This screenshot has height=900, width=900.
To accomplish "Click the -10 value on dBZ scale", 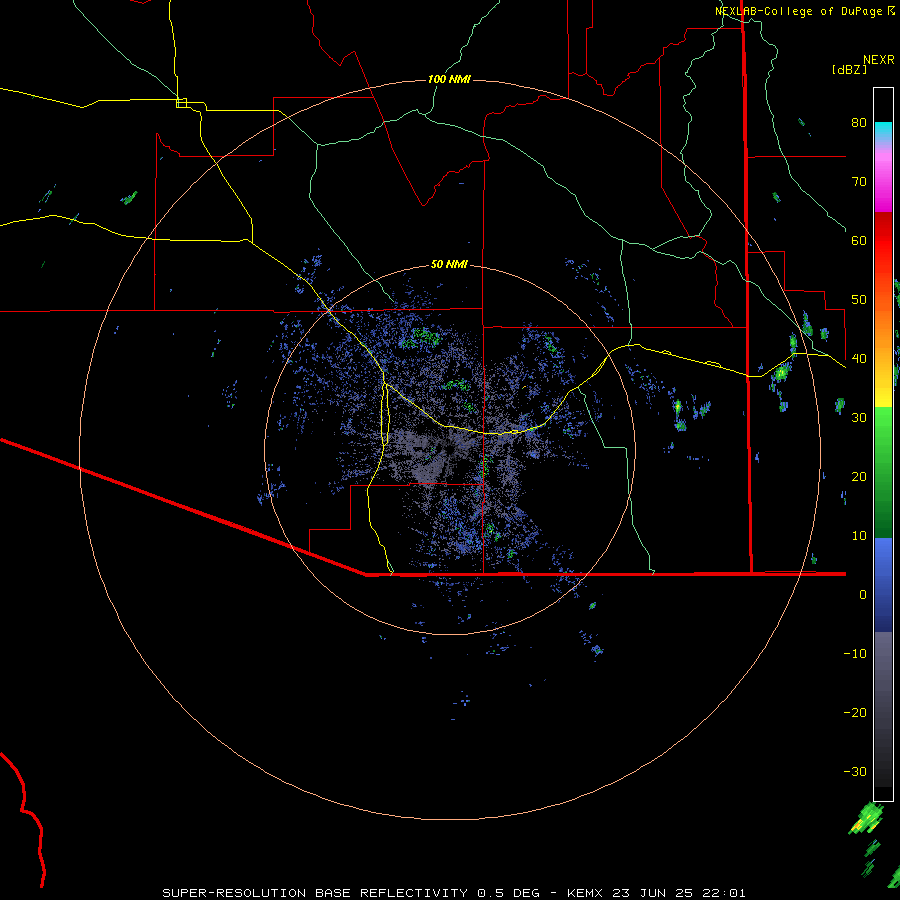I will click(855, 654).
